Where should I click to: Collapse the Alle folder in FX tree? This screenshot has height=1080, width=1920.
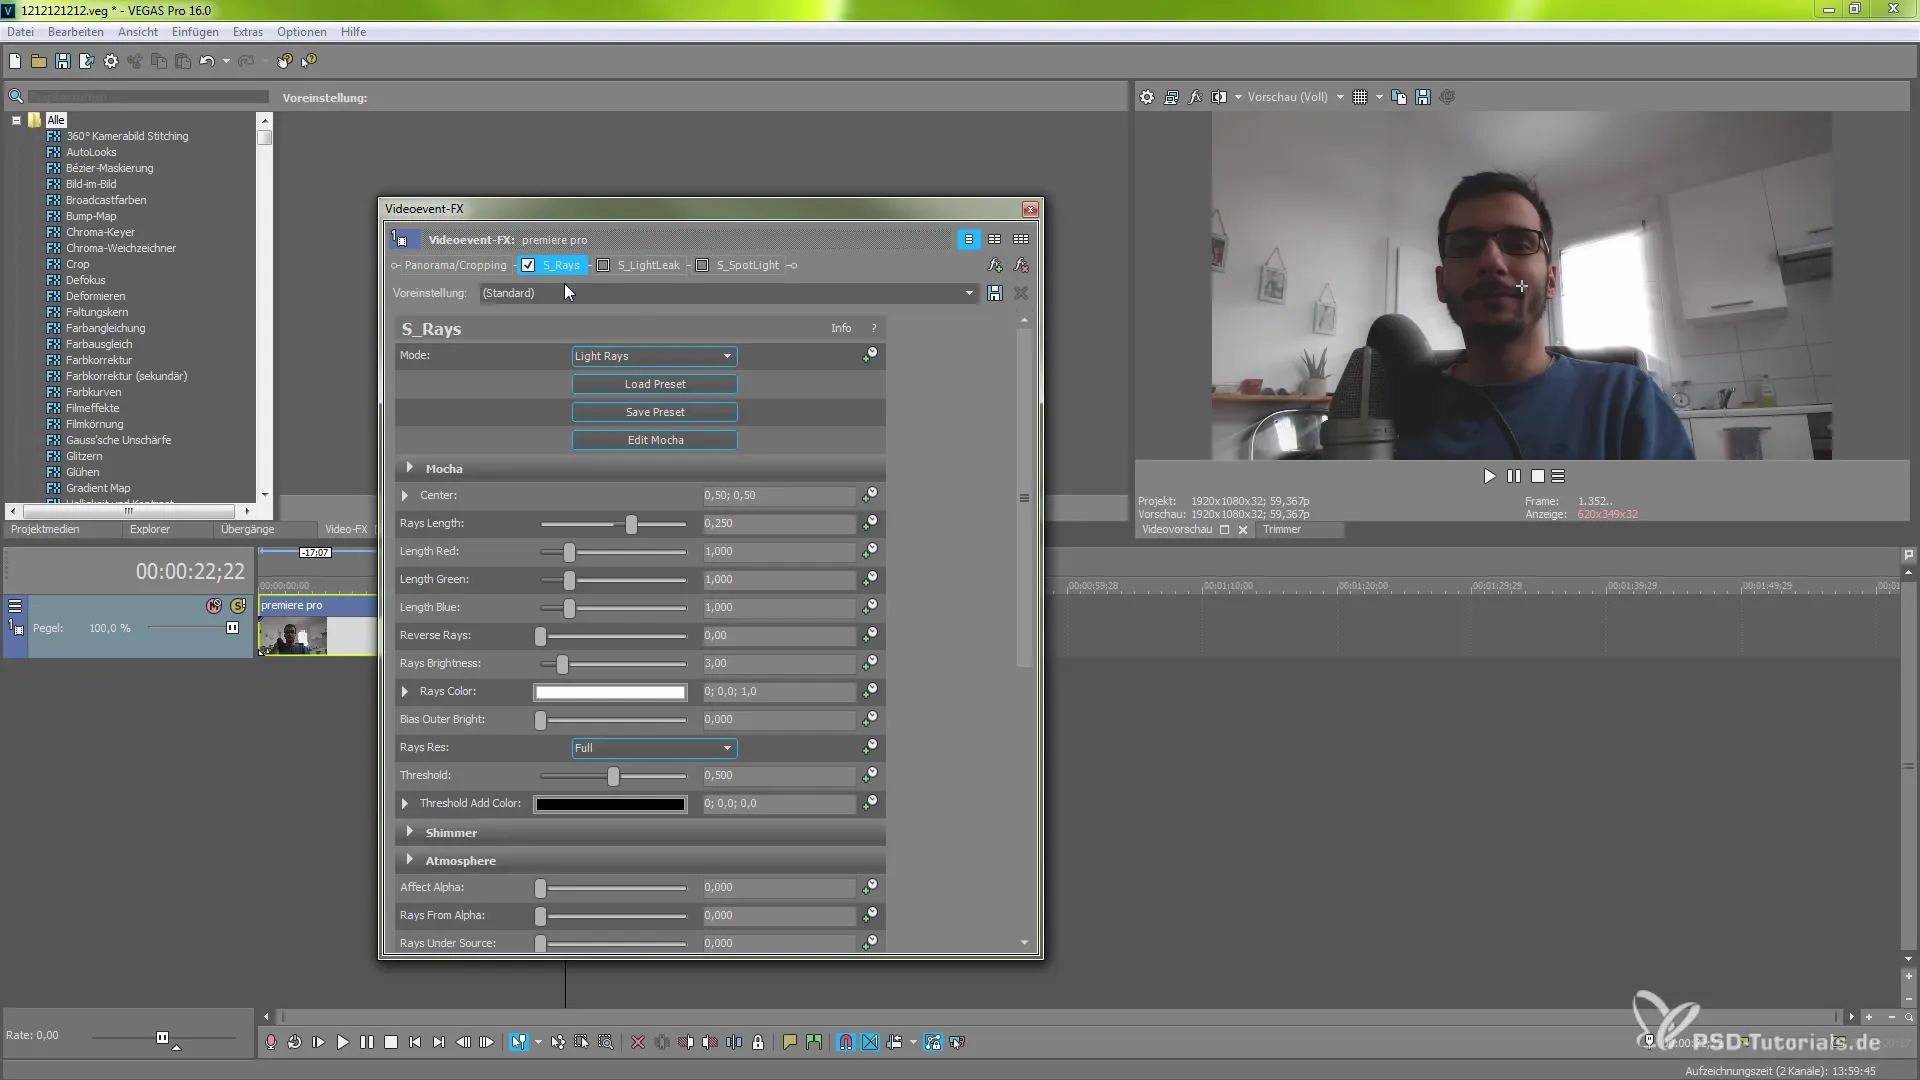(16, 120)
